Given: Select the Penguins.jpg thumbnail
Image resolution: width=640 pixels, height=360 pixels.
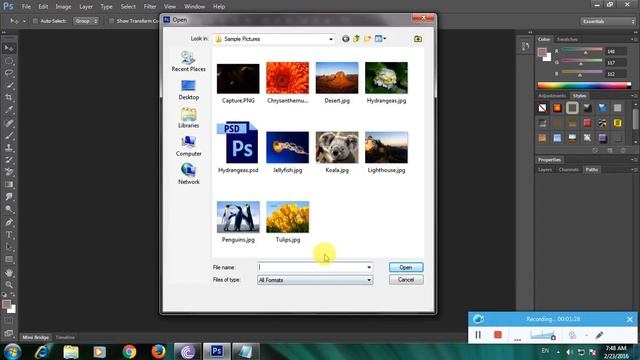Looking at the screenshot, I should [x=238, y=217].
